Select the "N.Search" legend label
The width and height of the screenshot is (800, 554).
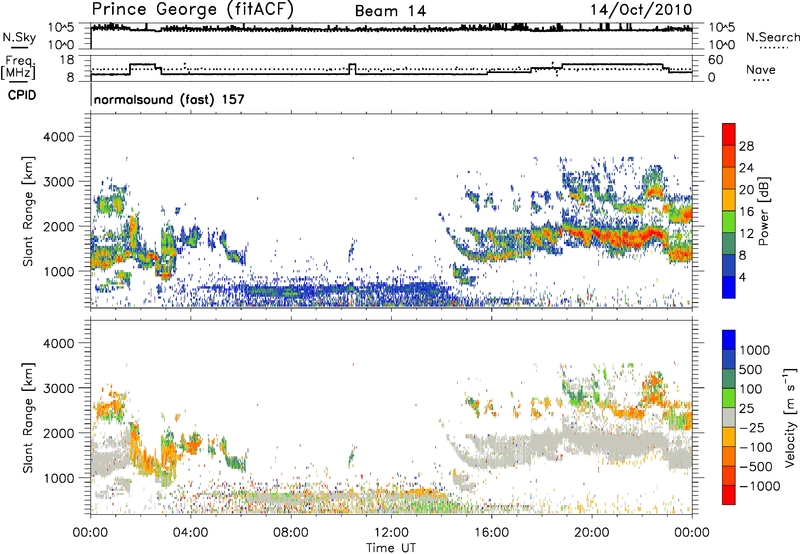[773, 37]
